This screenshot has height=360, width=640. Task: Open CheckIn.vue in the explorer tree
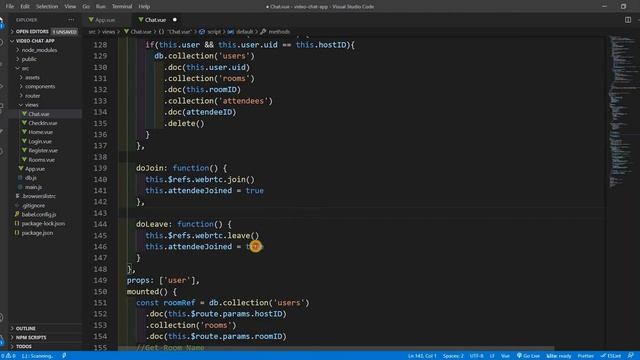42,123
